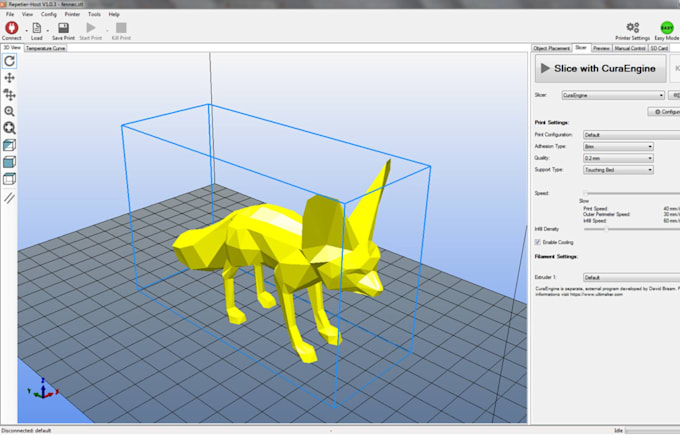Click the Kill Print stop icon

pyautogui.click(x=121, y=28)
